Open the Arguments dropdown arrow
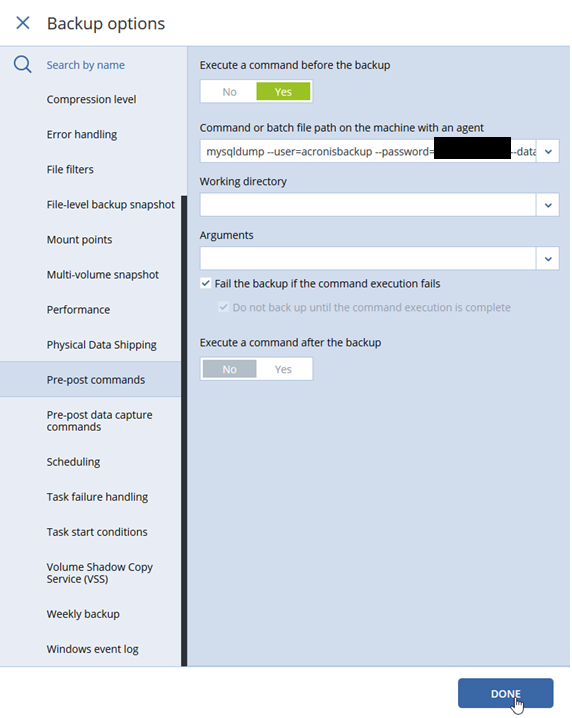The width and height of the screenshot is (572, 718). (548, 259)
